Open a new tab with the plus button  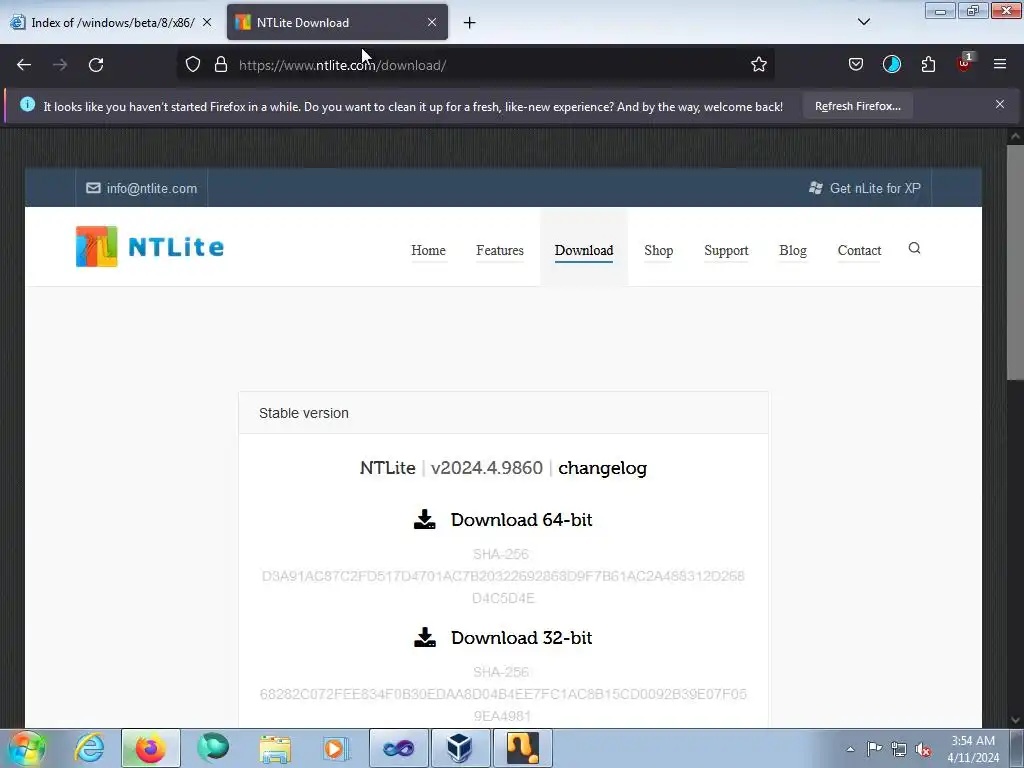(x=470, y=23)
